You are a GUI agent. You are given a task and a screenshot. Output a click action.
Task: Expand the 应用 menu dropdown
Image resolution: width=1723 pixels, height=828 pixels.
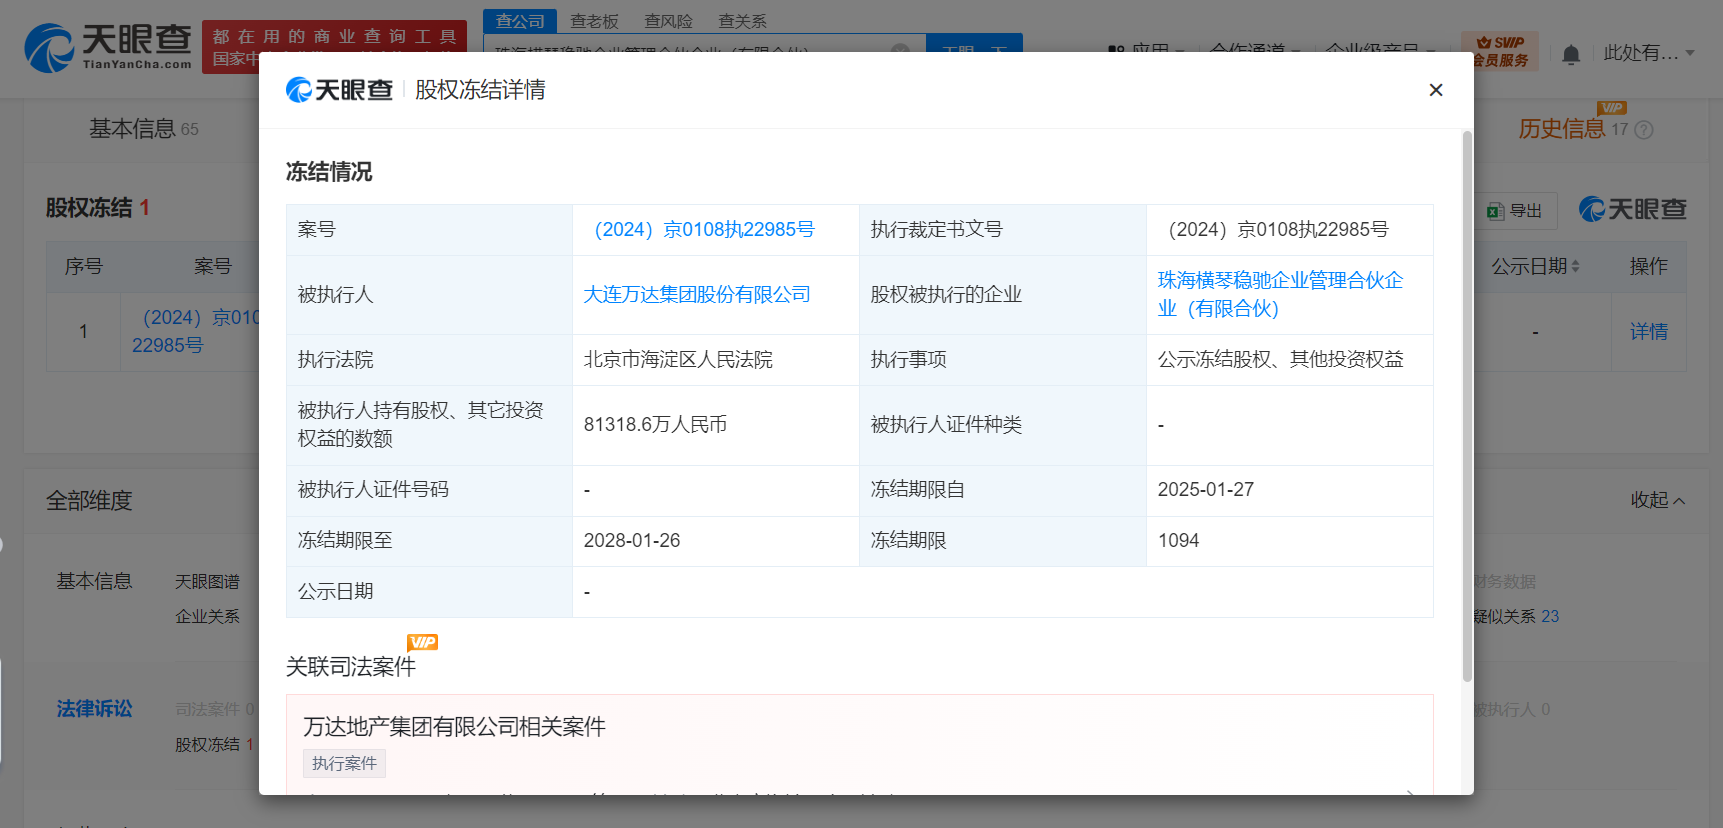click(1145, 50)
